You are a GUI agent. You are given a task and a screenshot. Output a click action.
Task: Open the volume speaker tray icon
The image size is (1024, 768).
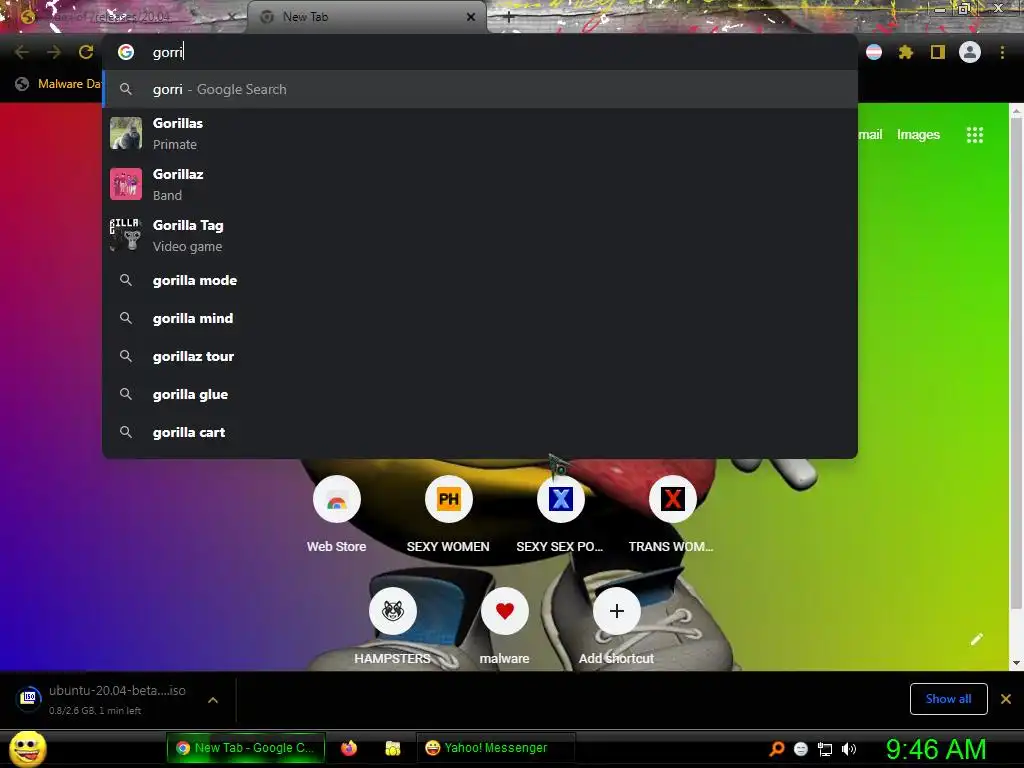tap(848, 749)
